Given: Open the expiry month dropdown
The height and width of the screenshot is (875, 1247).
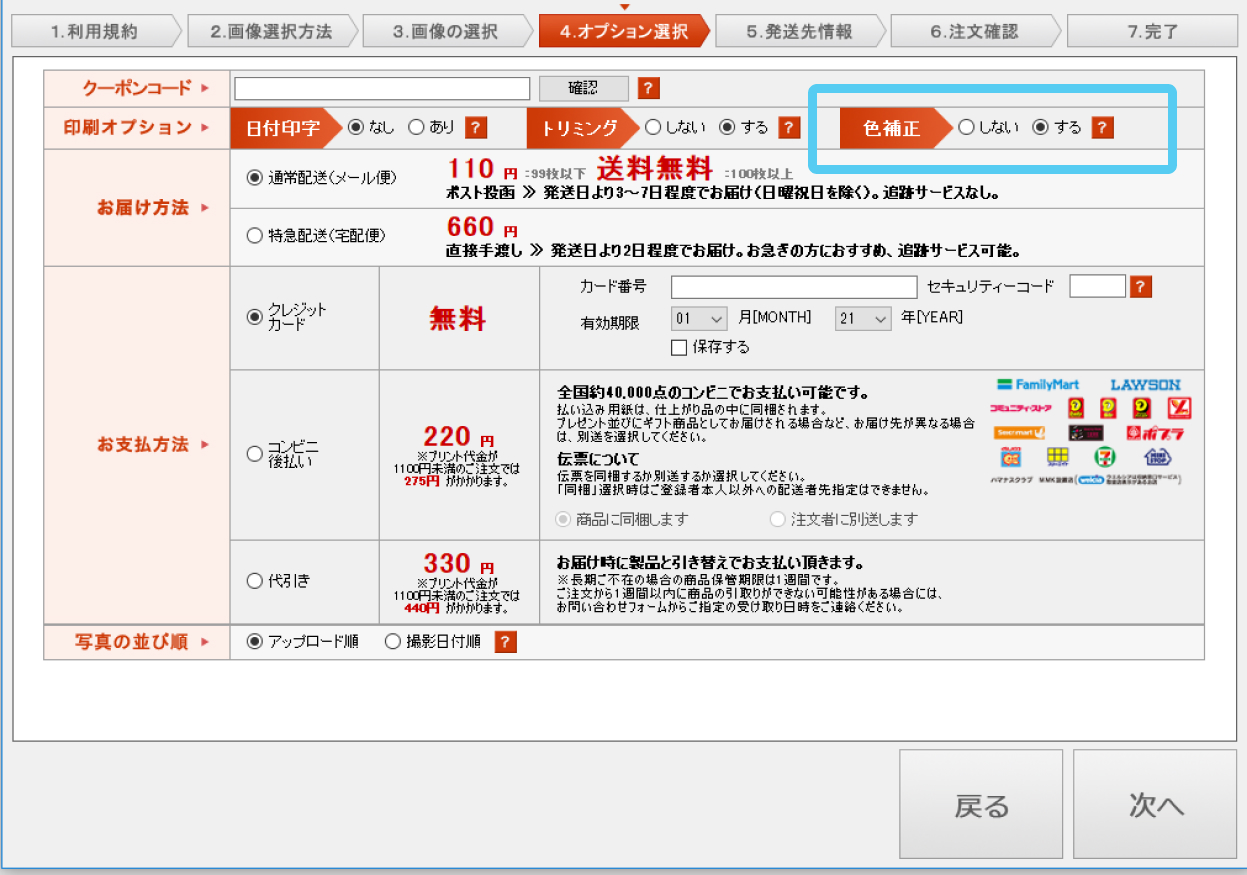Looking at the screenshot, I should pos(699,319).
